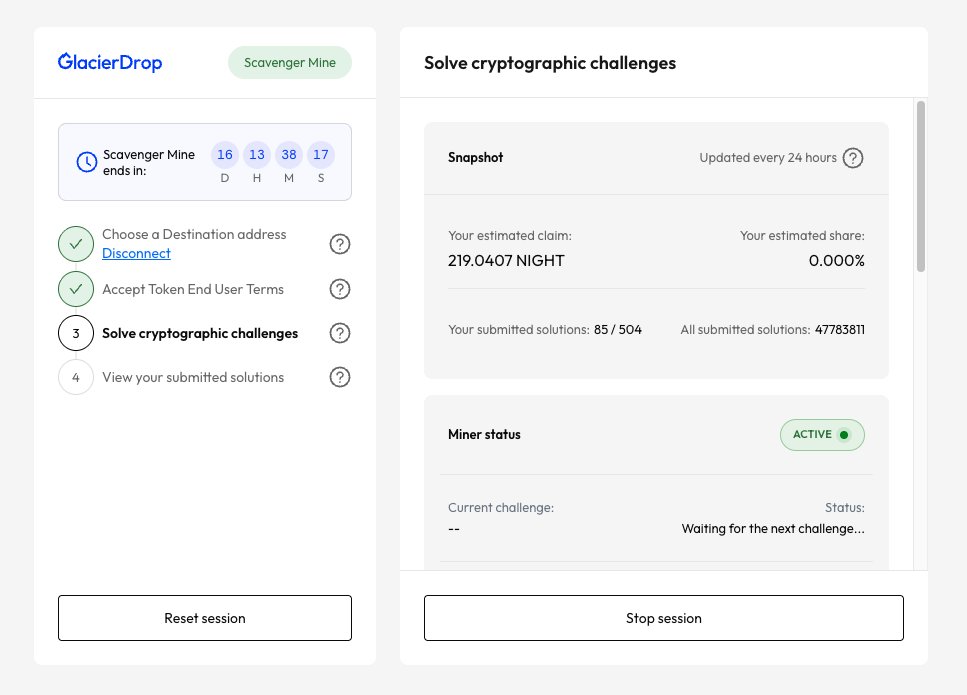Click the ACTIVE miner status badge
Image resolution: width=967 pixels, height=695 pixels.
click(x=822, y=435)
